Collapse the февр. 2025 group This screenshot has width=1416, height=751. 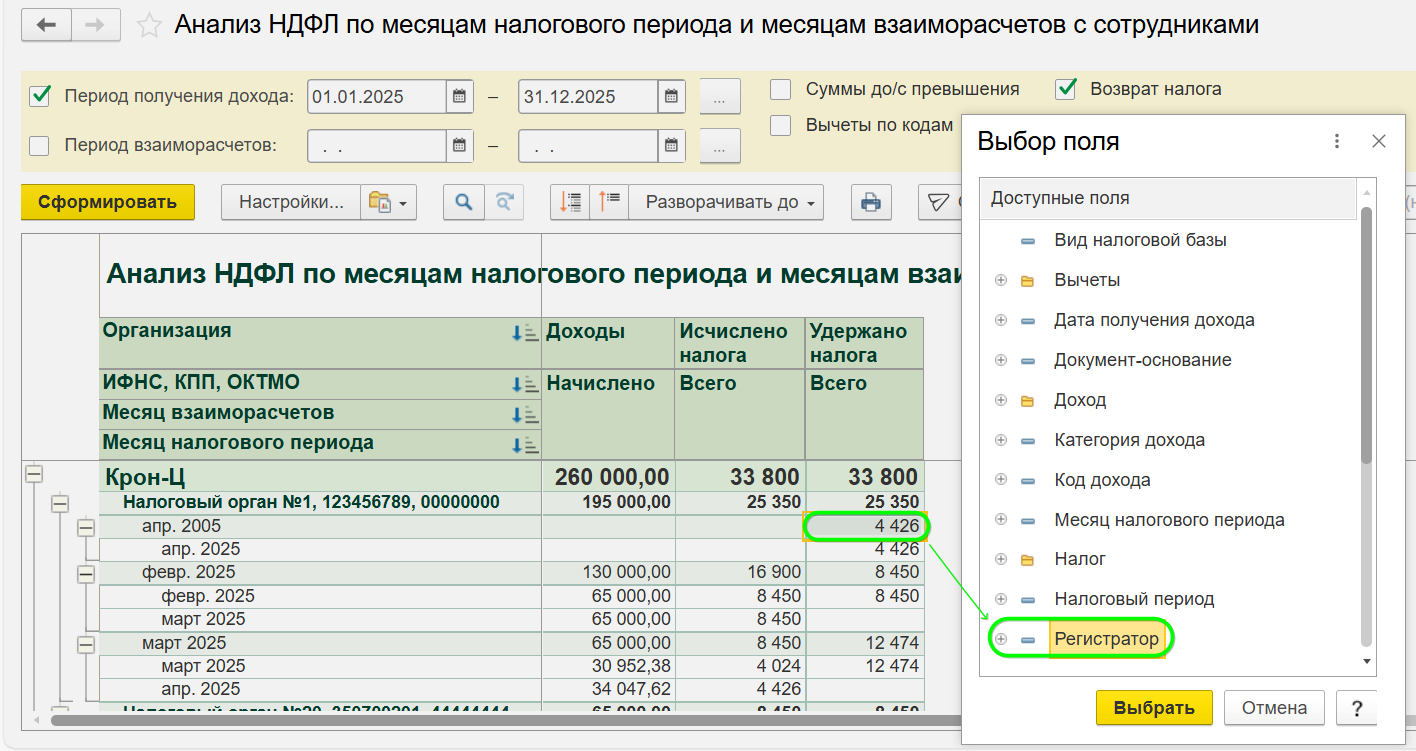tap(86, 574)
